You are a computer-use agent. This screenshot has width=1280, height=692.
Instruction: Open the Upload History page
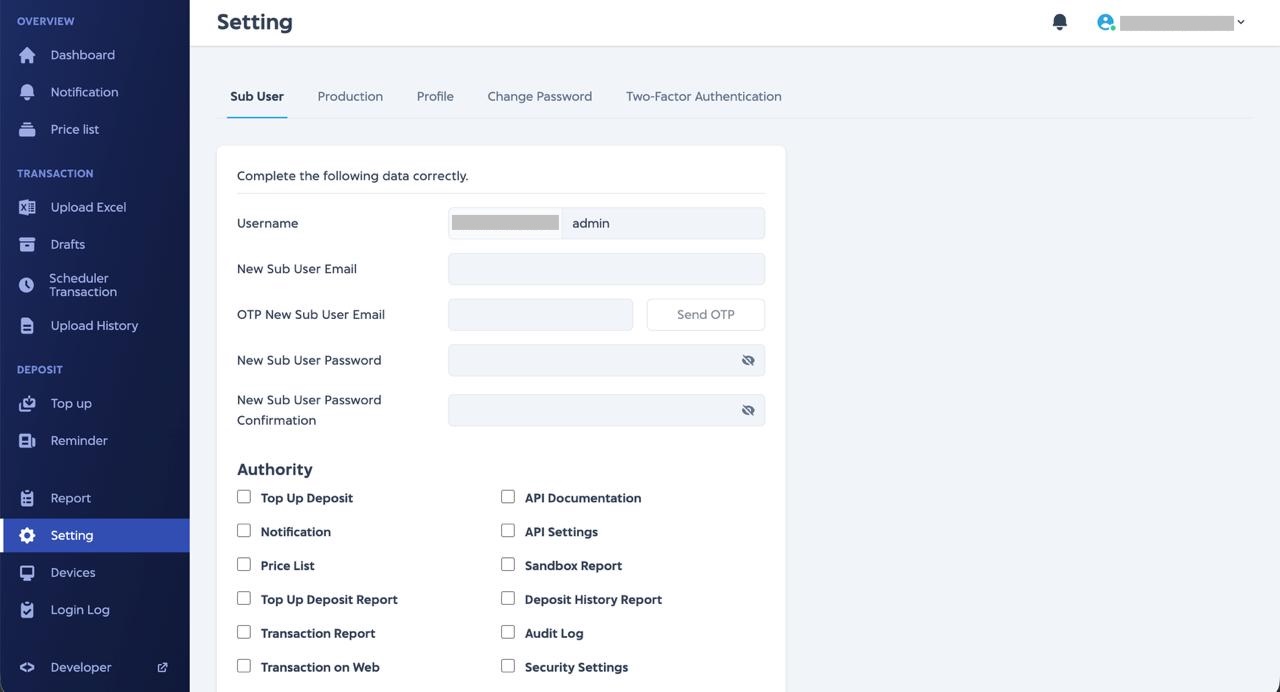tap(94, 325)
